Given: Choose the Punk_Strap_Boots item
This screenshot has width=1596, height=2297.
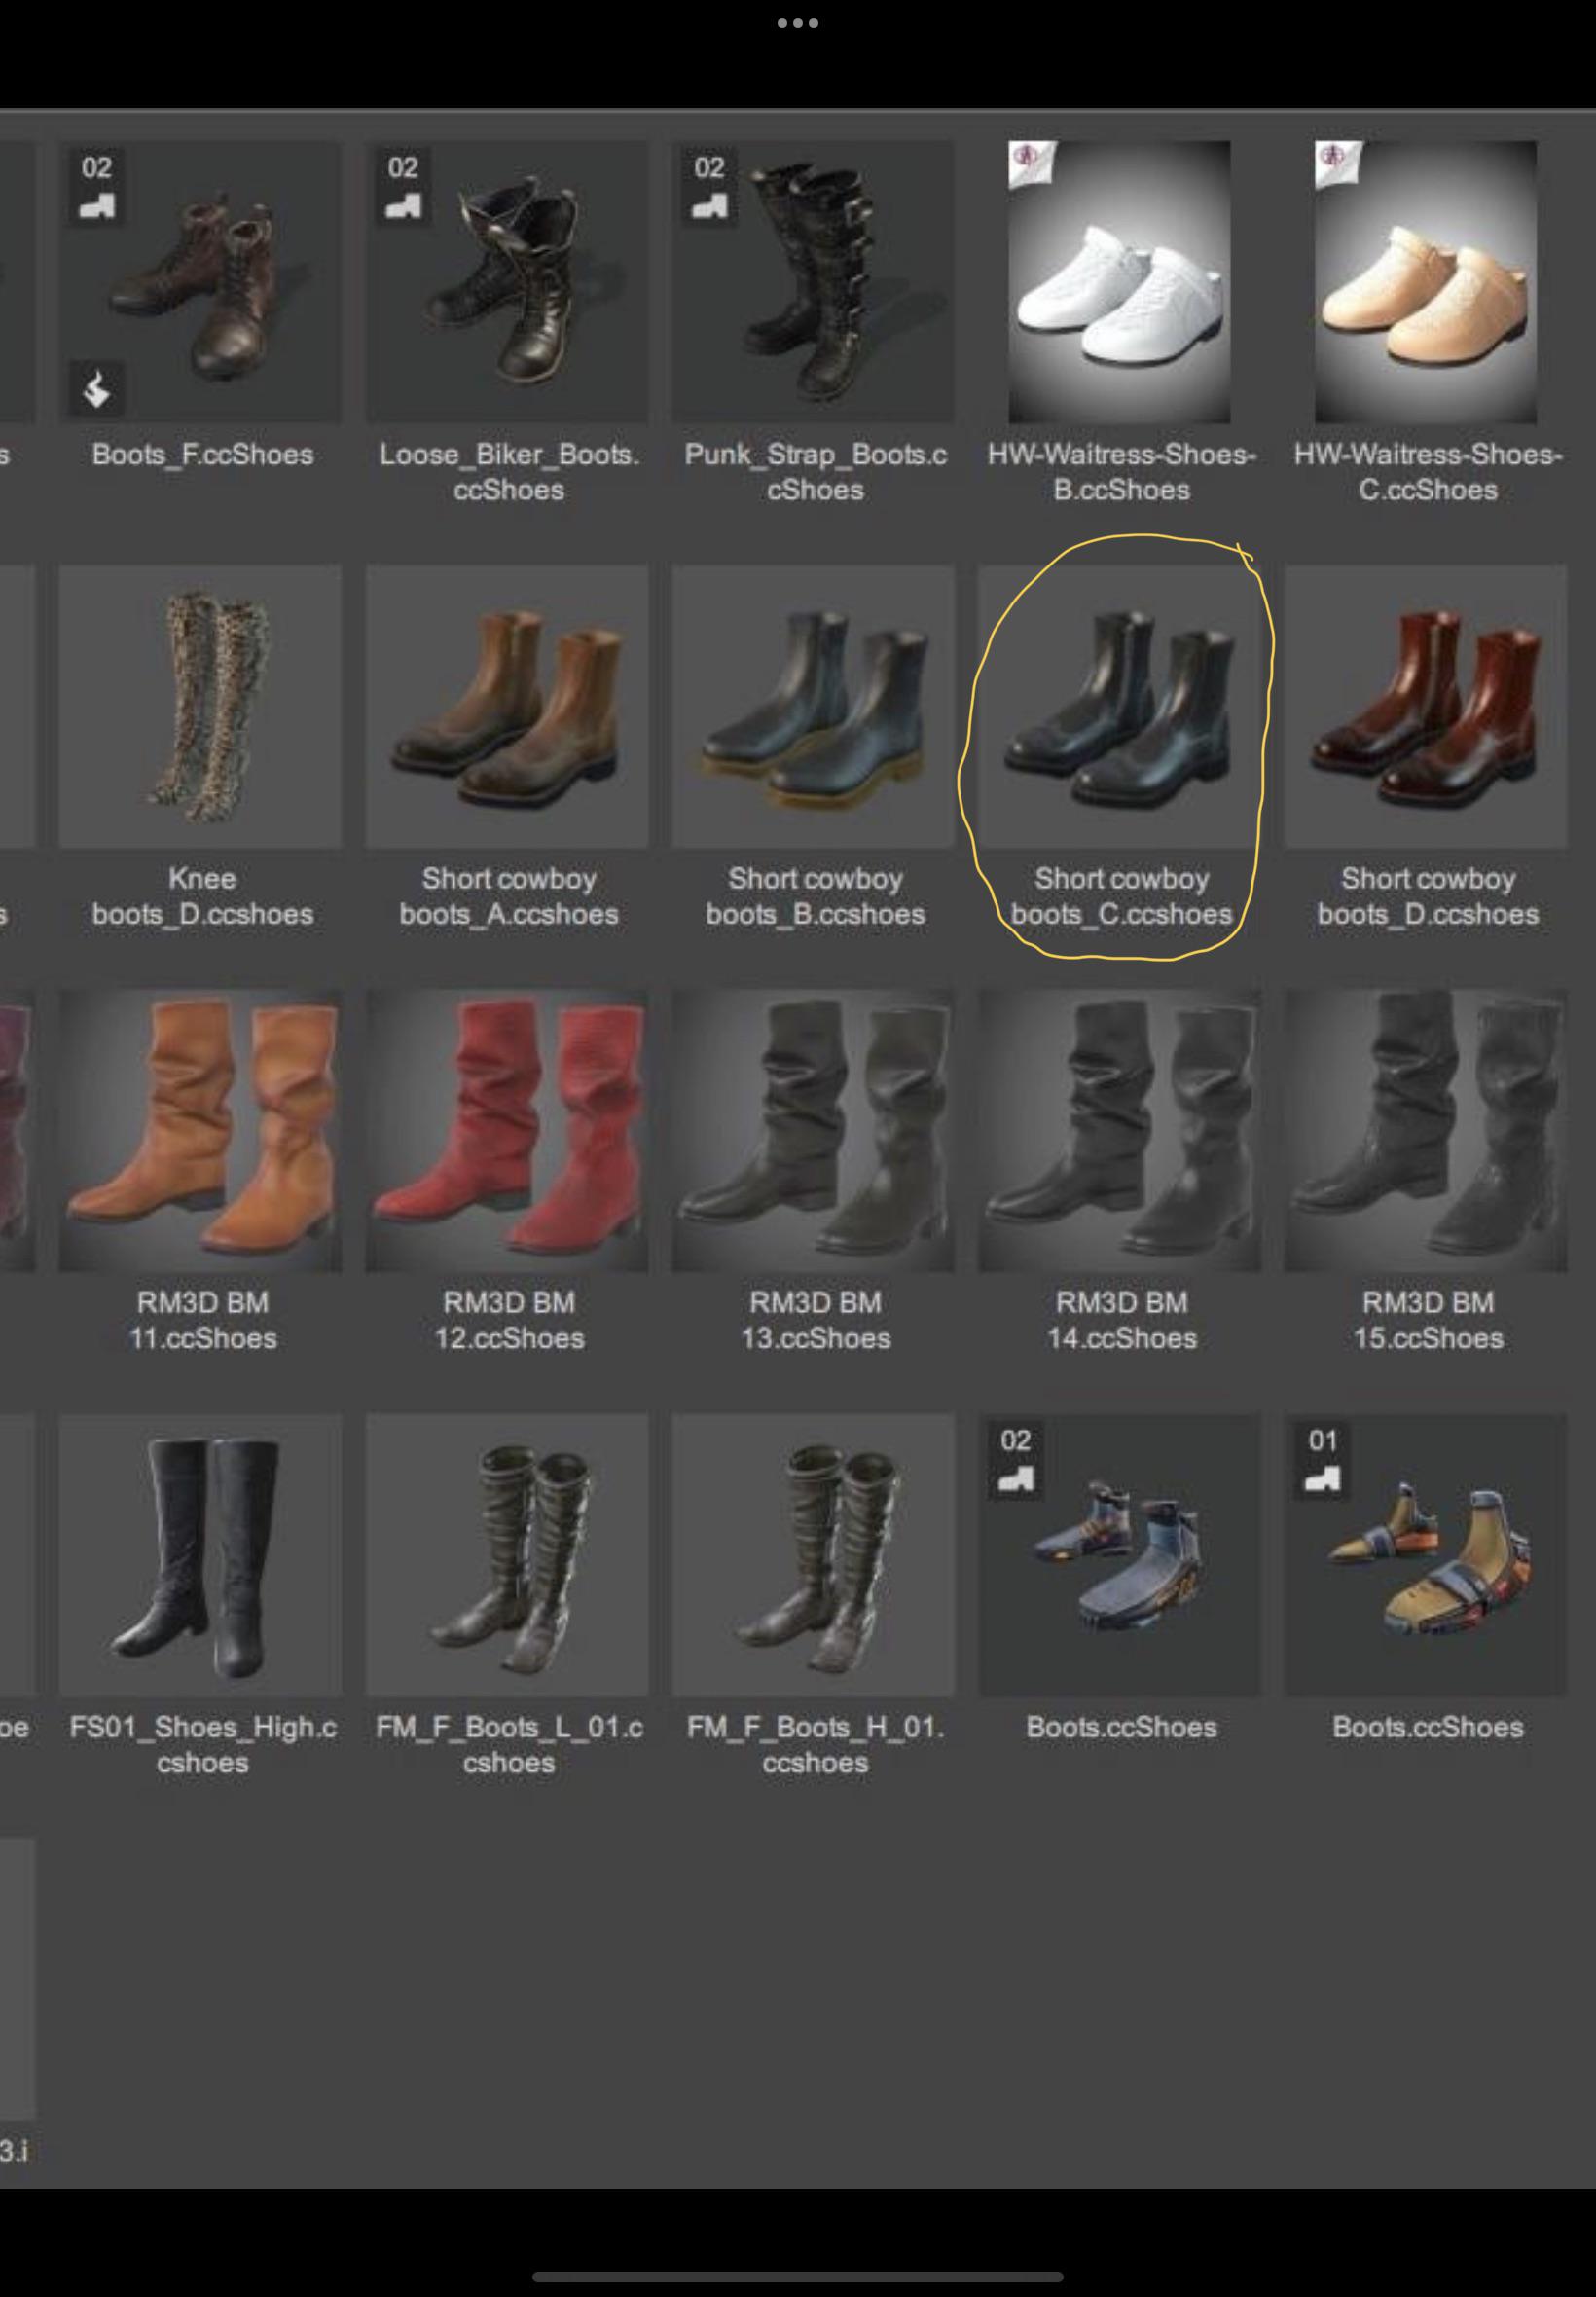Looking at the screenshot, I should coord(813,282).
